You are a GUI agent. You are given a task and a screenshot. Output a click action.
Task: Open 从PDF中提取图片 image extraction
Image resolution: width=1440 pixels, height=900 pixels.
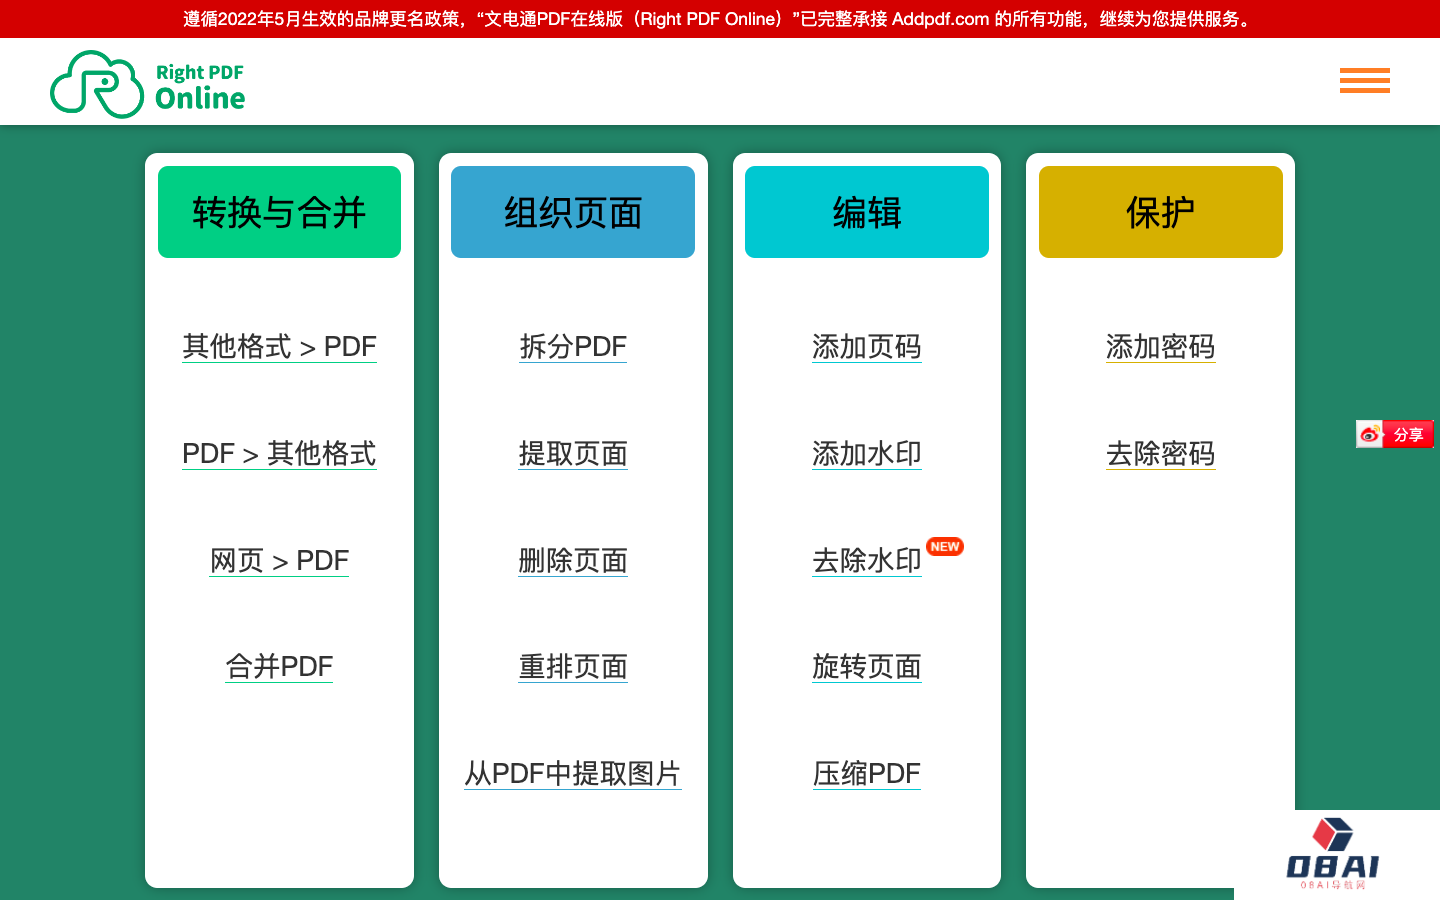573,773
